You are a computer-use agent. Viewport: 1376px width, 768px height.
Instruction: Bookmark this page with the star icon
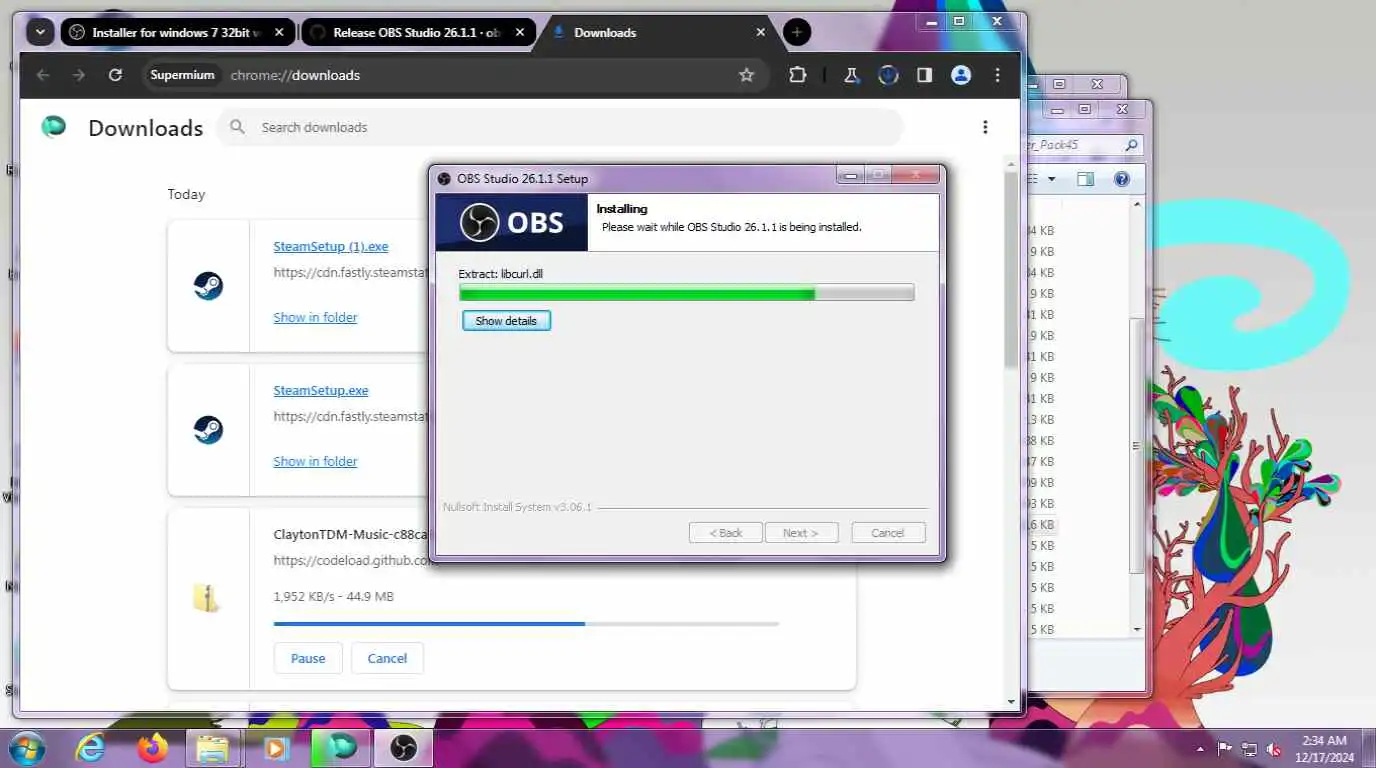[x=746, y=75]
